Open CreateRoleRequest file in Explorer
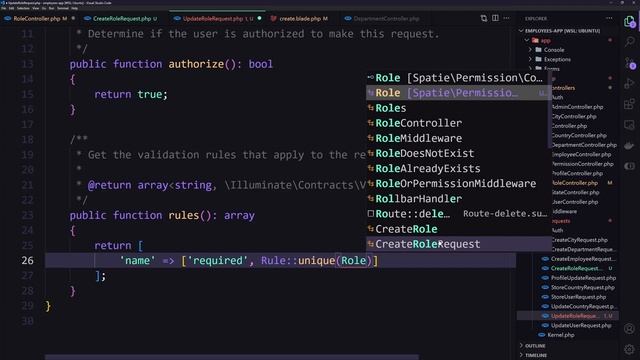 [577, 268]
